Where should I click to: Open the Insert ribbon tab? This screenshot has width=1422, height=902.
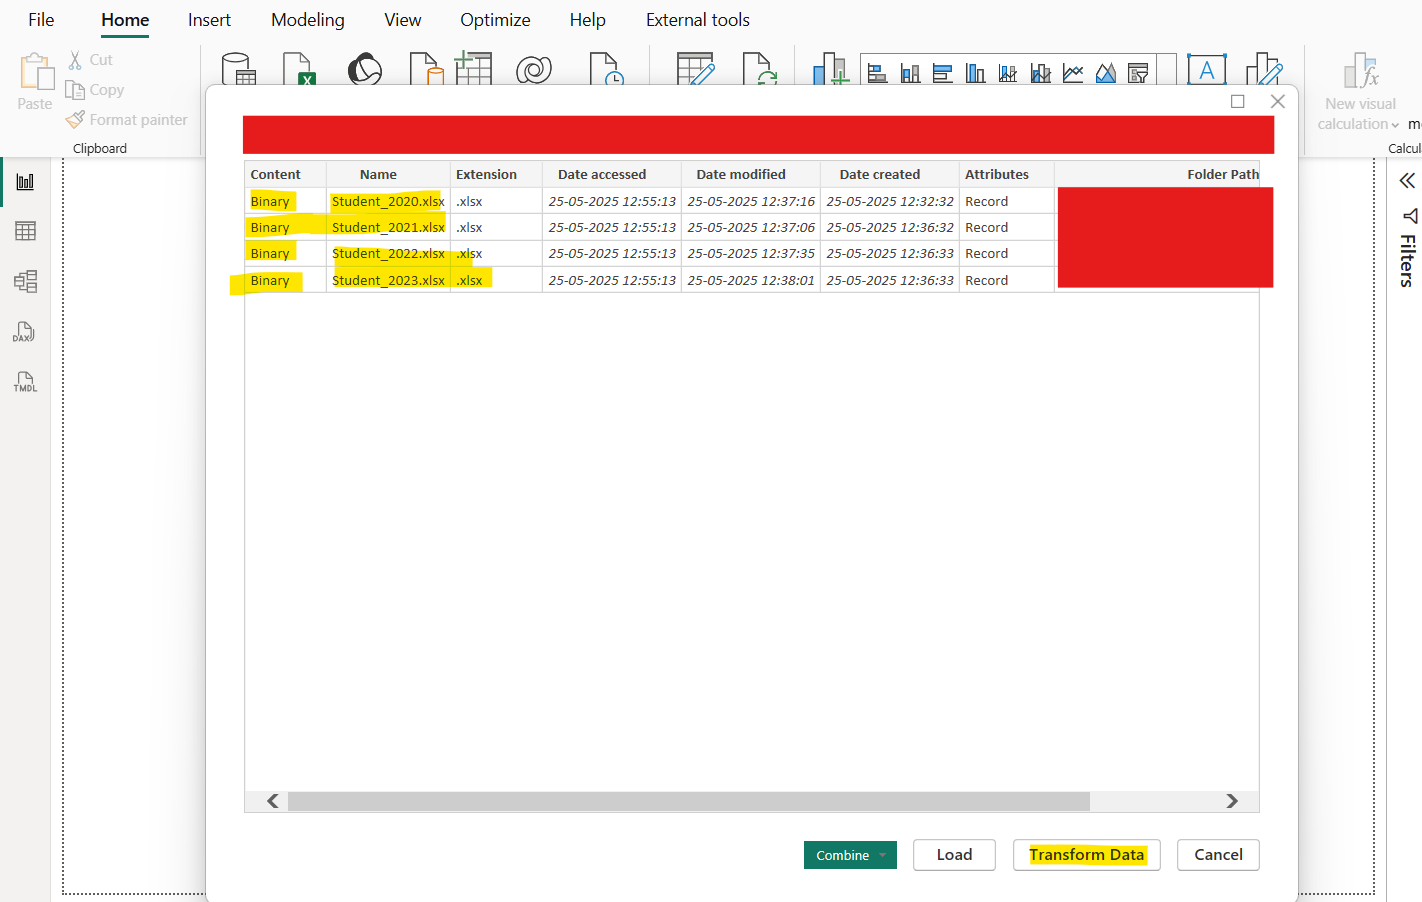tap(209, 19)
